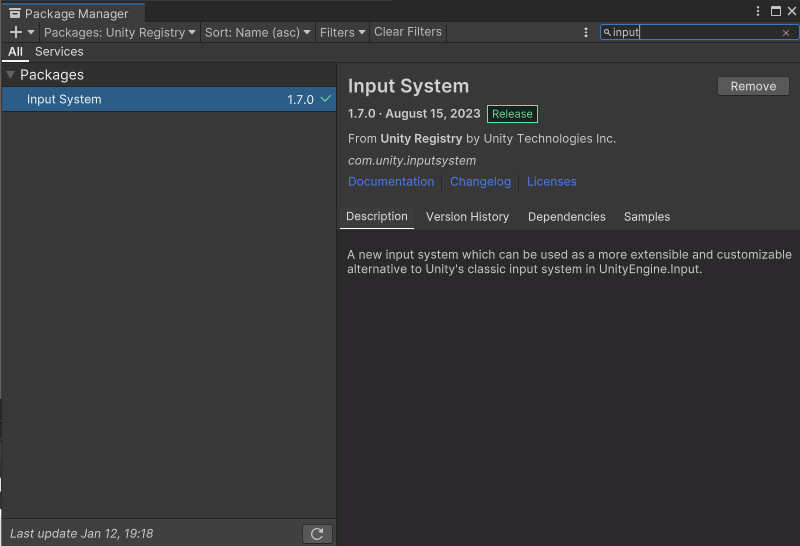This screenshot has height=546, width=800.
Task: Click the green Release tag
Action: pos(512,114)
